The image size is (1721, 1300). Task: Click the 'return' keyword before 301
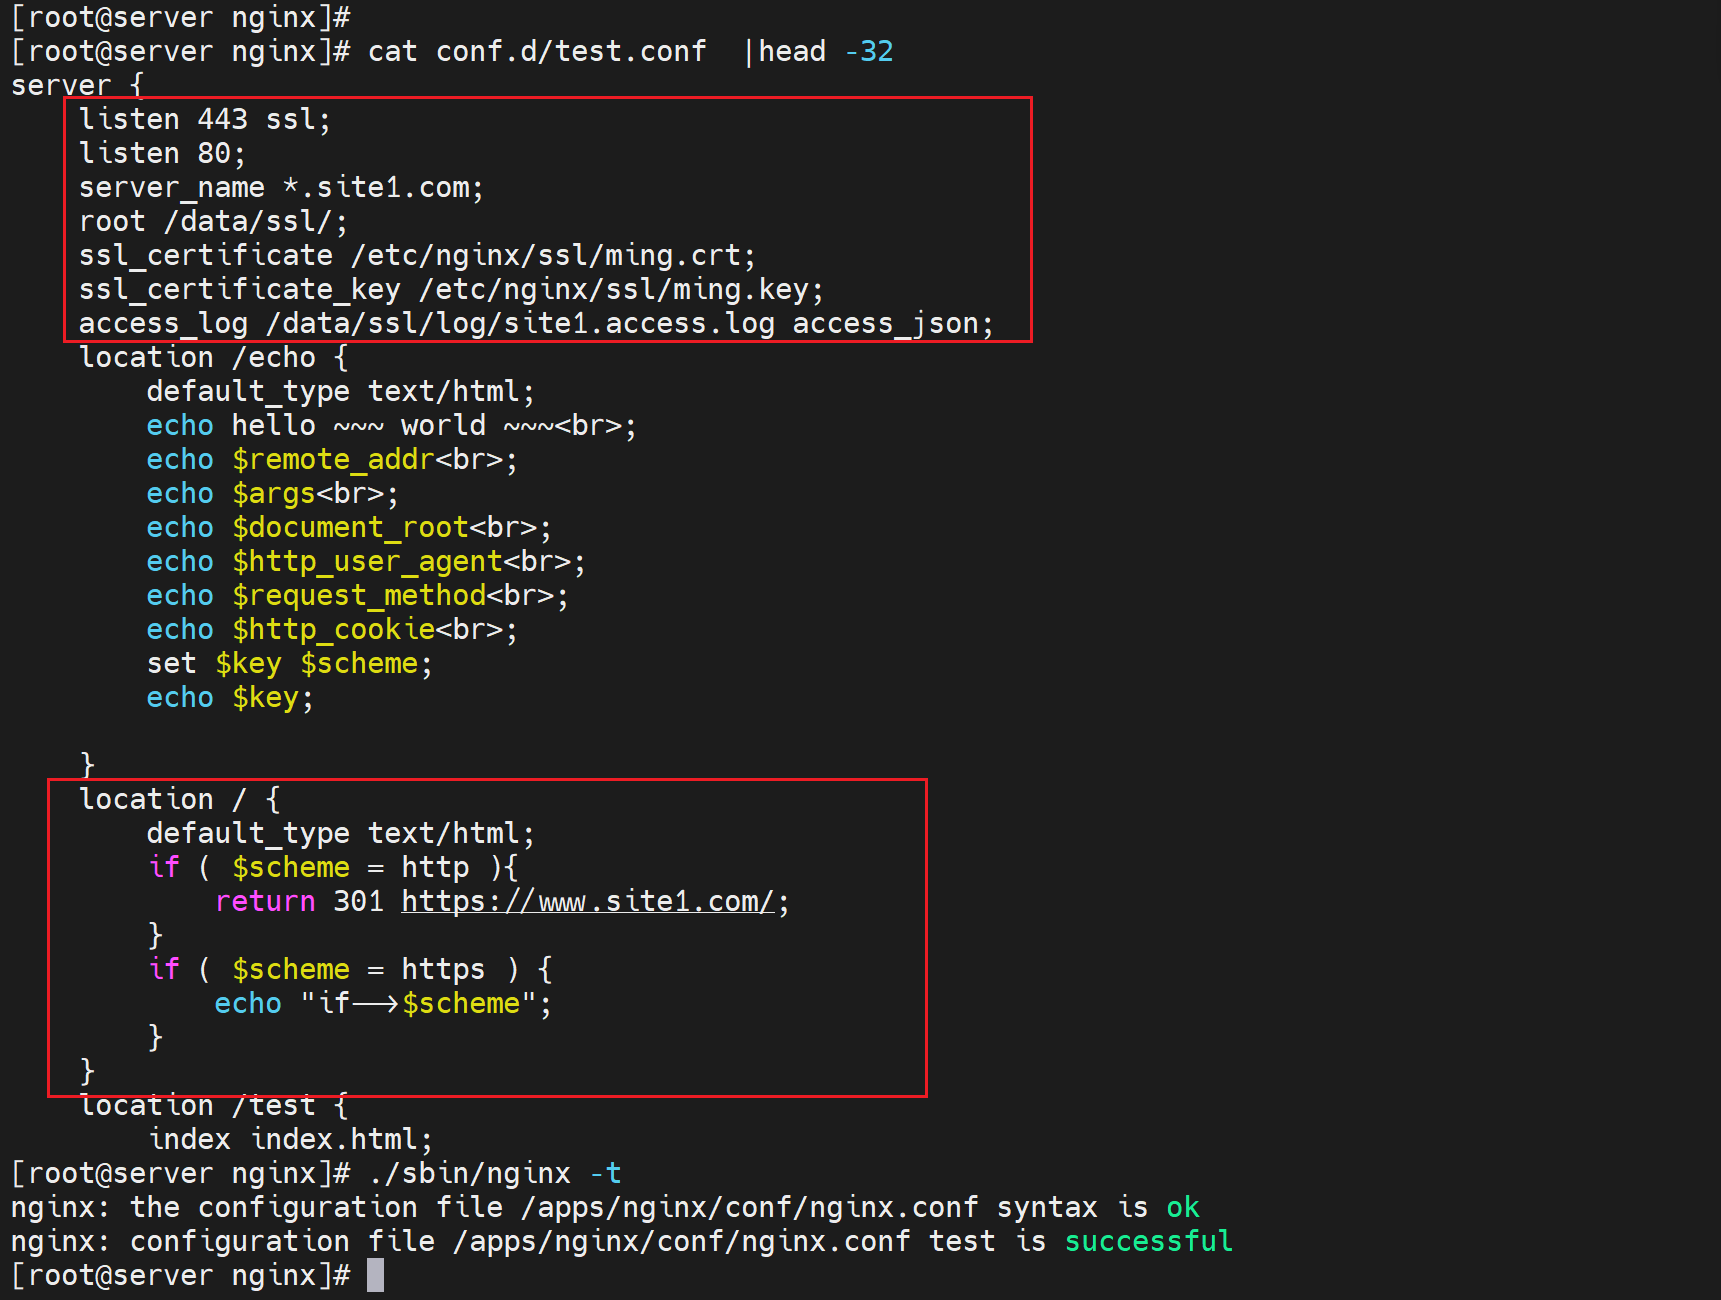[x=265, y=902]
